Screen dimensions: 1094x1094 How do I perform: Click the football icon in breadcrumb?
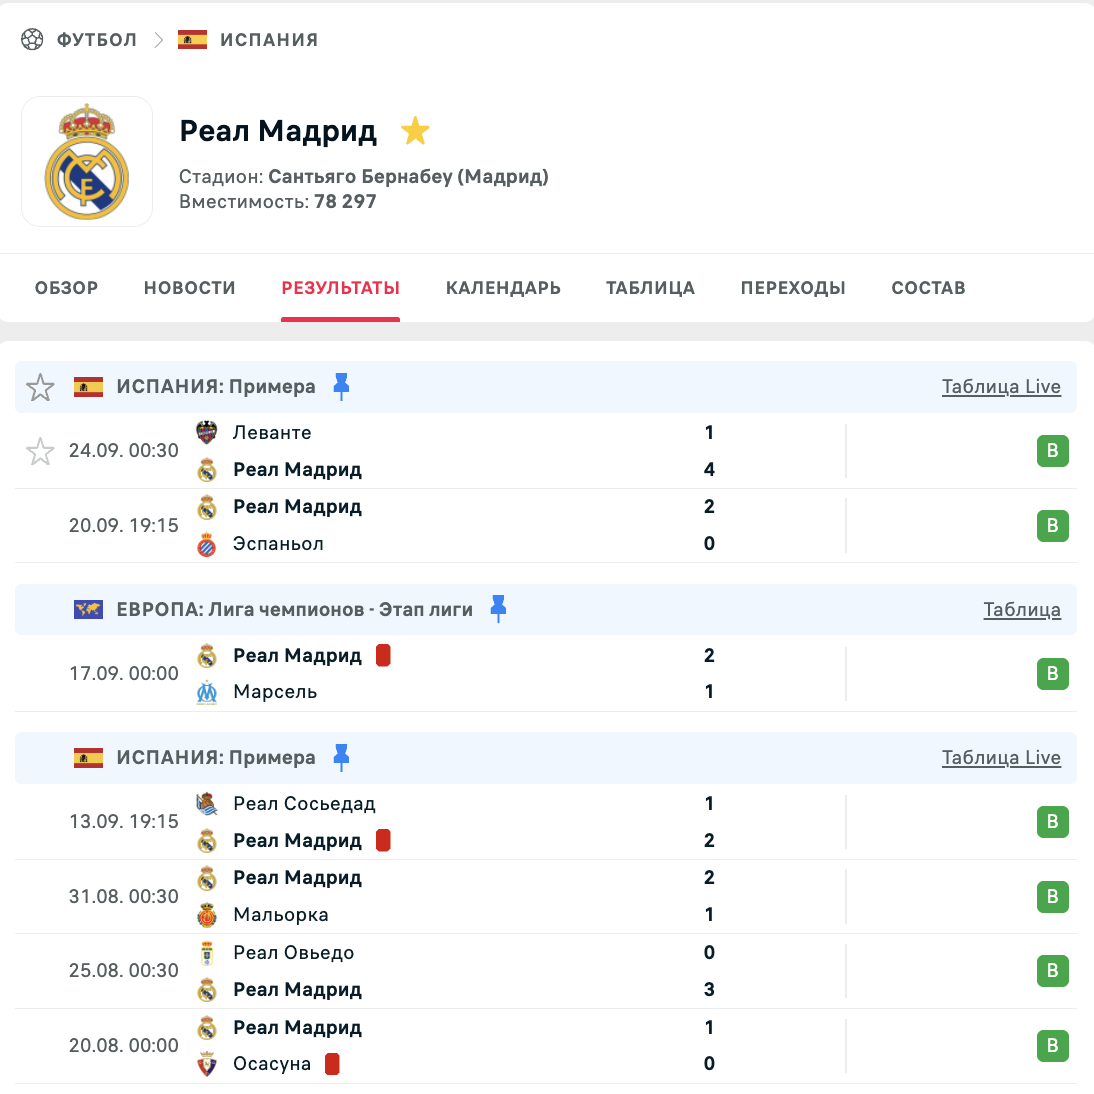point(32,39)
